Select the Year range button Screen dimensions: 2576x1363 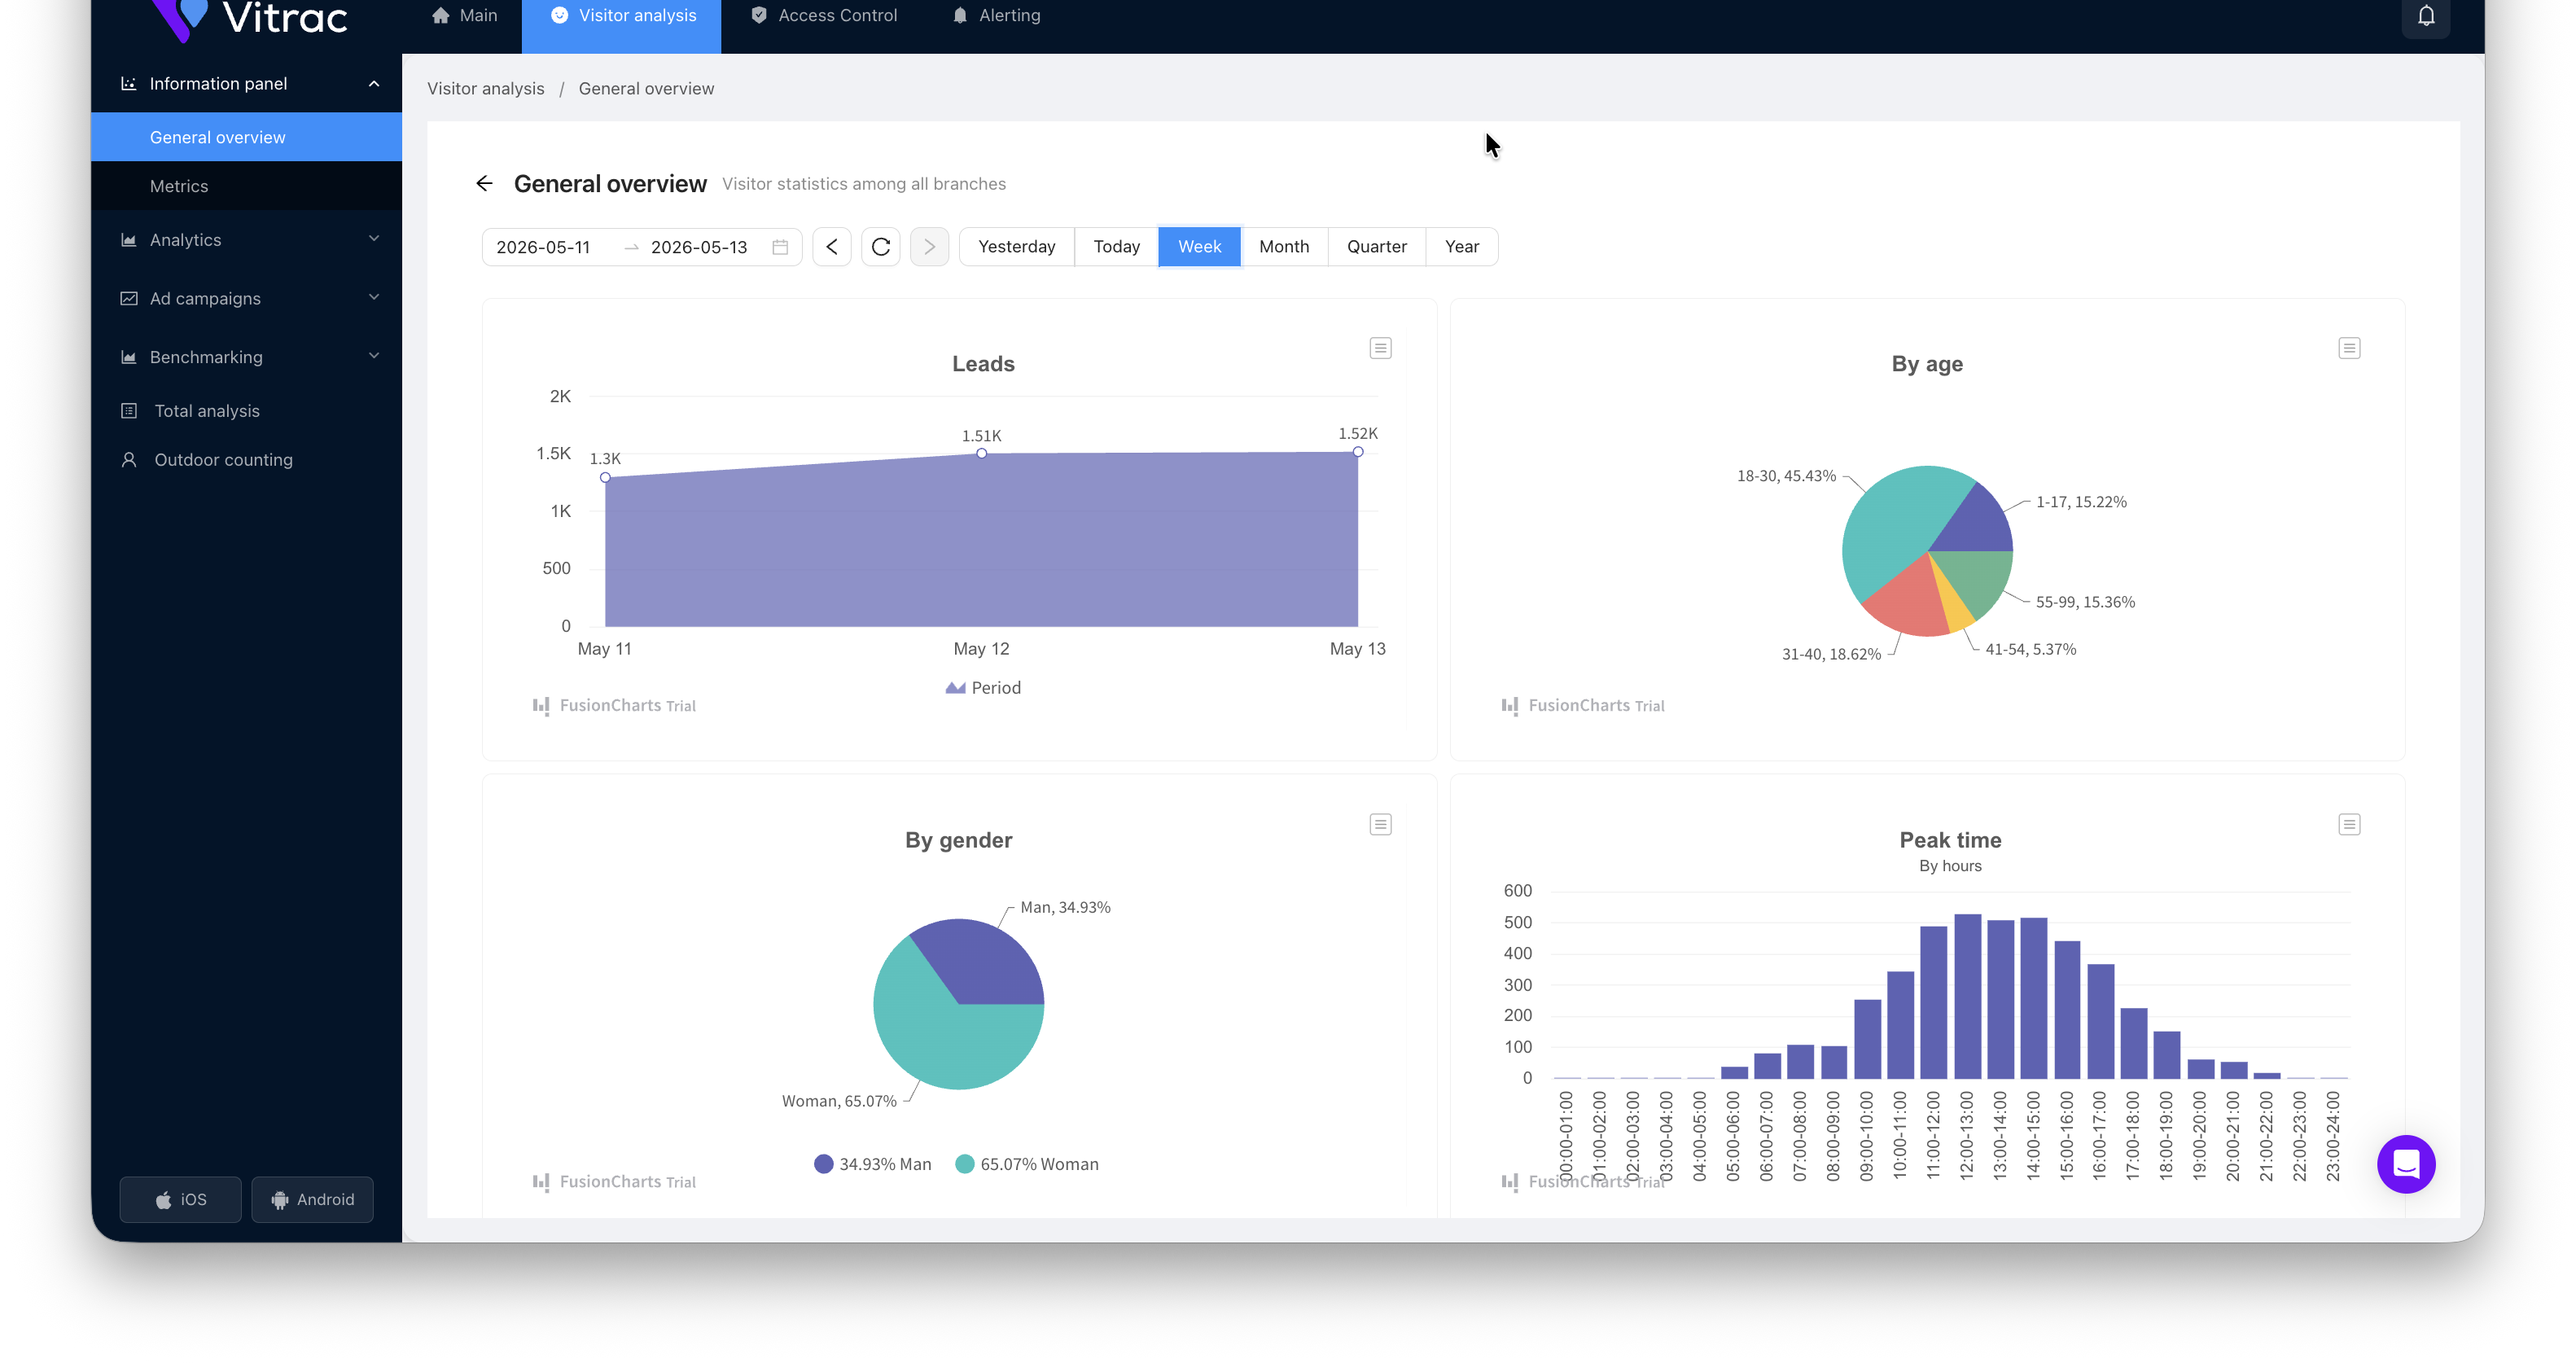[1461, 247]
